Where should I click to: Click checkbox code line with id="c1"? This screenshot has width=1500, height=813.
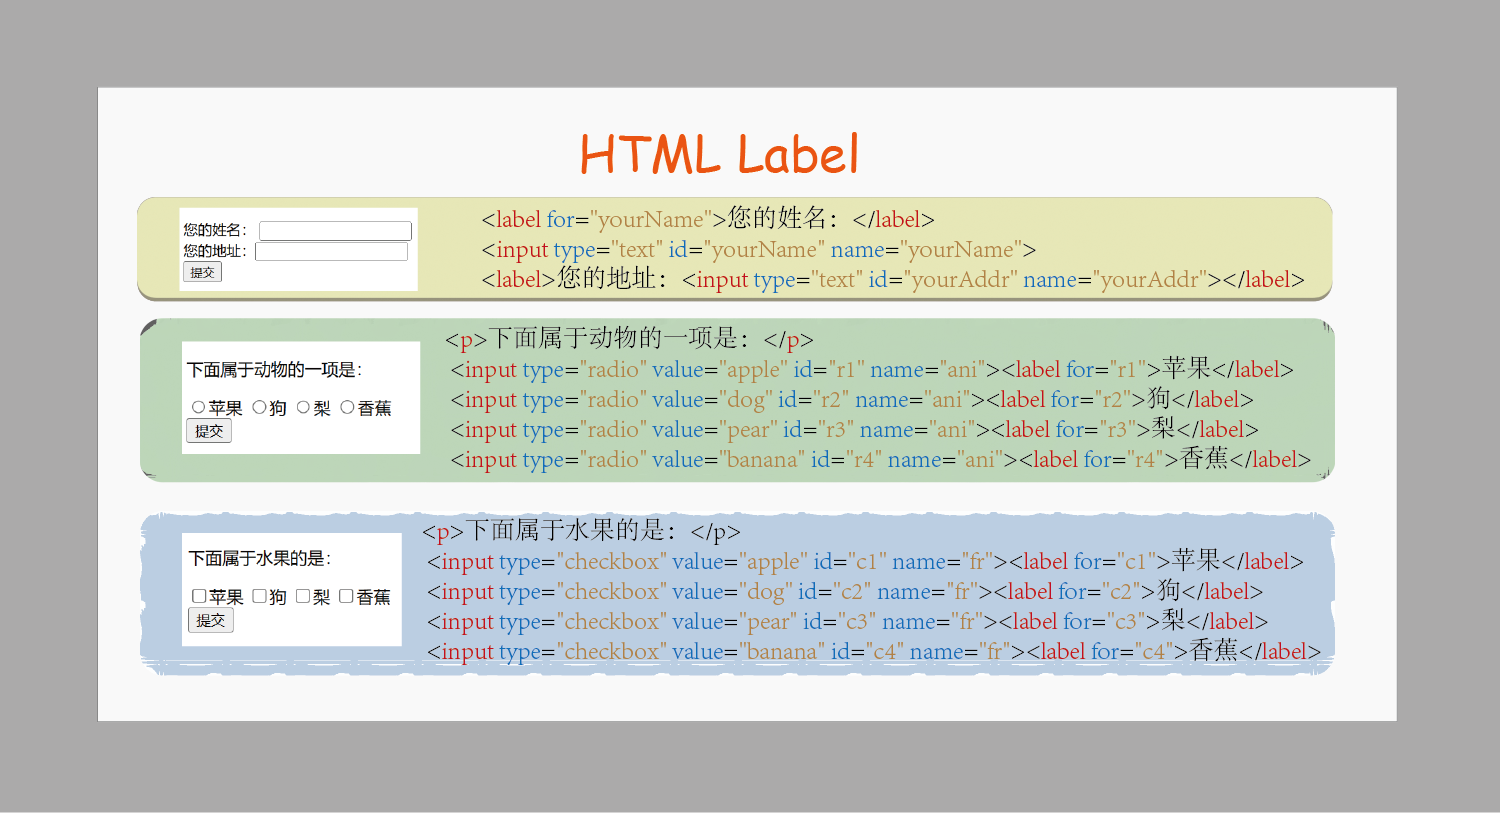tap(865, 561)
